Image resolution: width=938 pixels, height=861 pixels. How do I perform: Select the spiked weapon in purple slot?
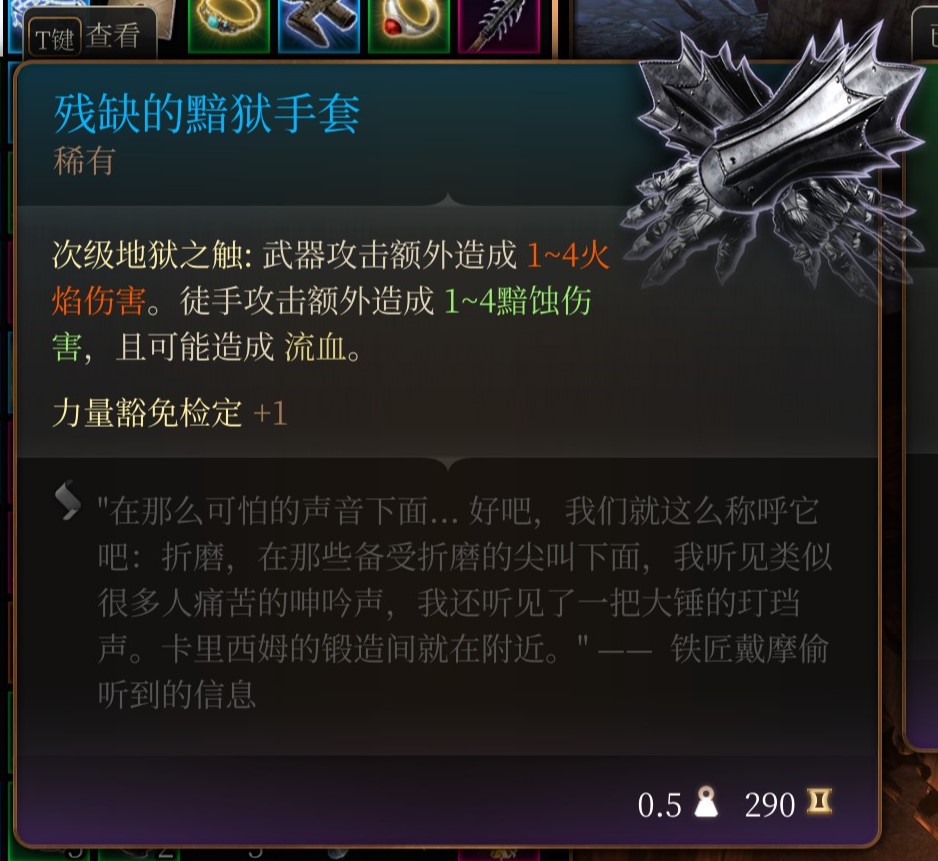click(499, 25)
